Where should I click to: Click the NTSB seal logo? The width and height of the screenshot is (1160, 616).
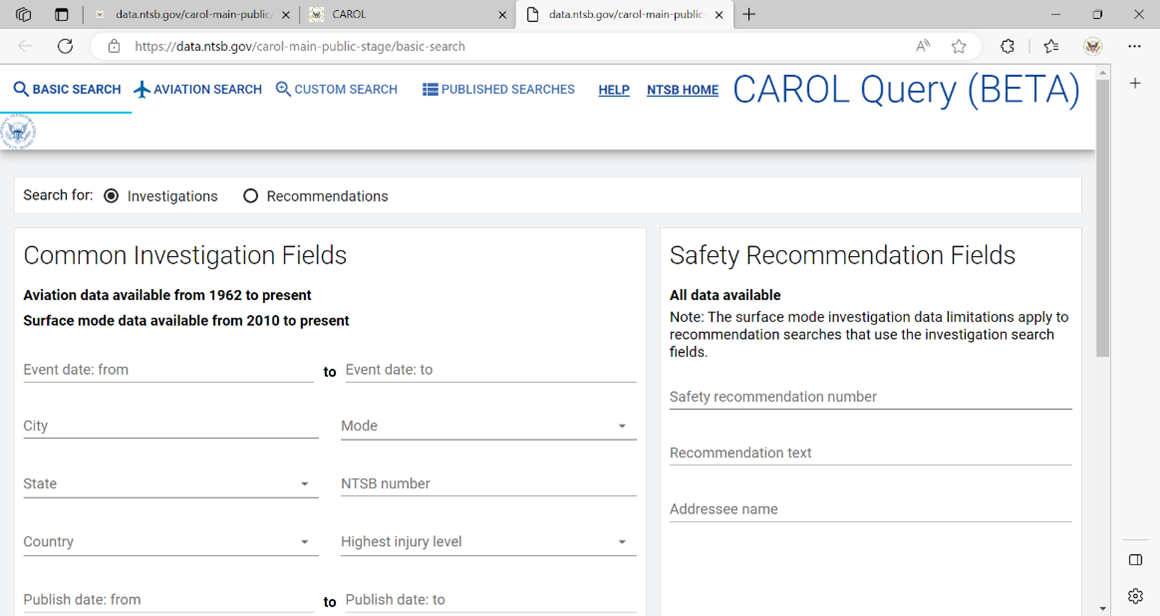point(18,132)
